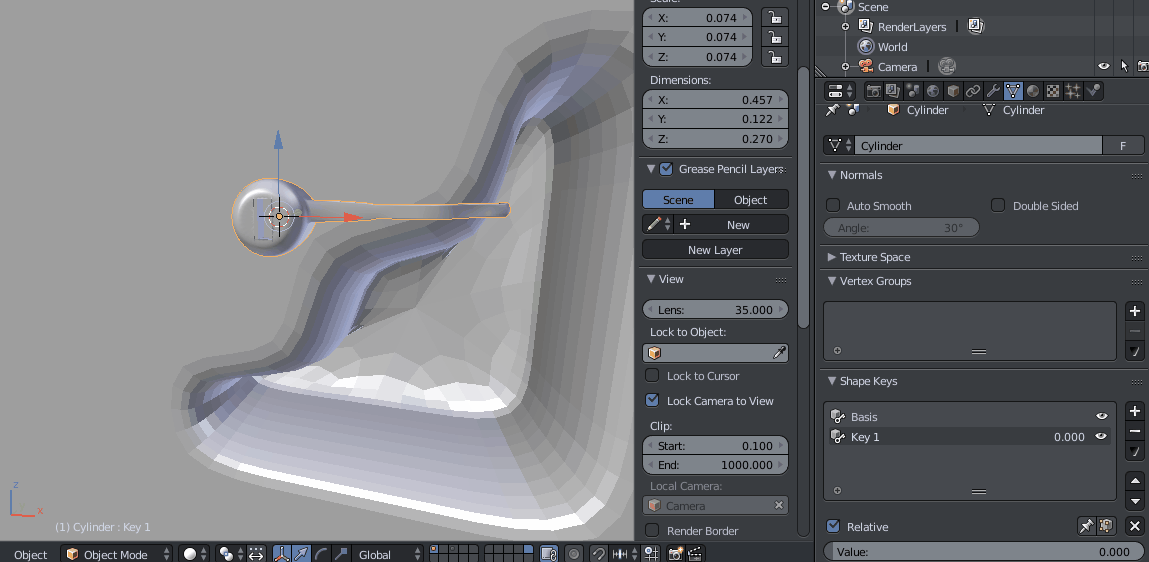Collapse the View panel

(x=651, y=279)
